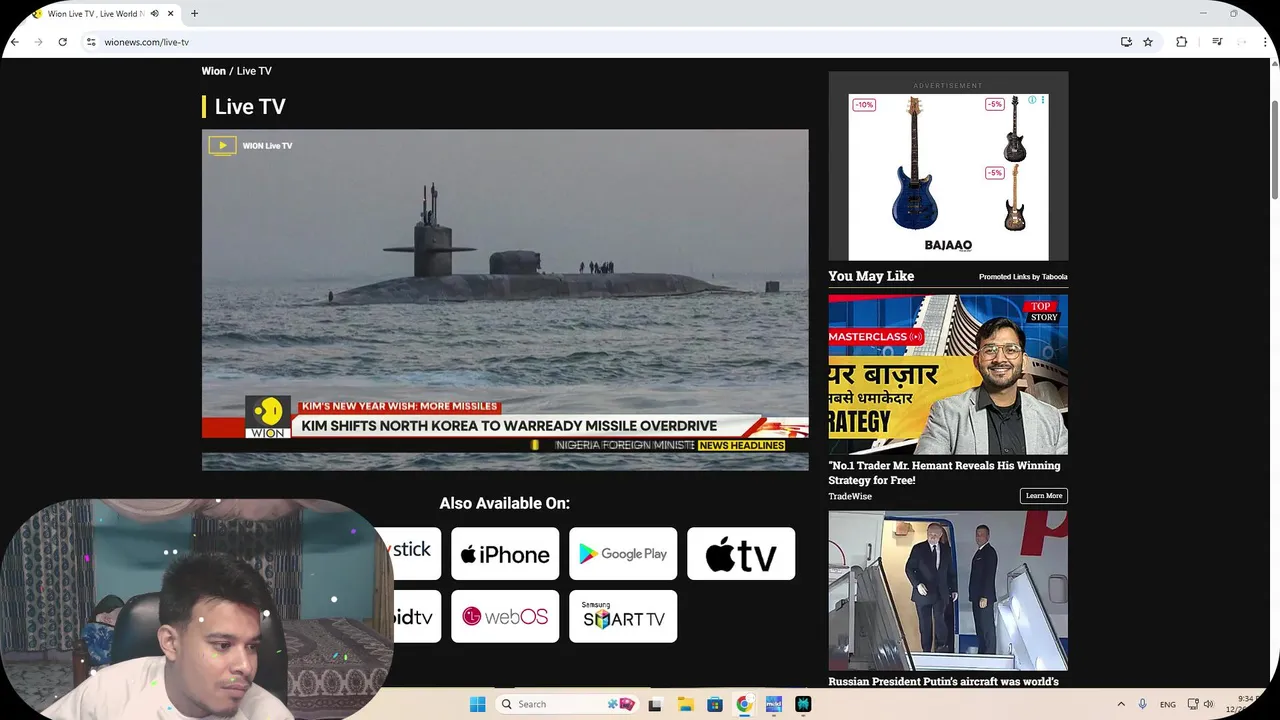The height and width of the screenshot is (720, 1280).
Task: Open the Chrome extensions puzzle icon
Action: click(1181, 42)
